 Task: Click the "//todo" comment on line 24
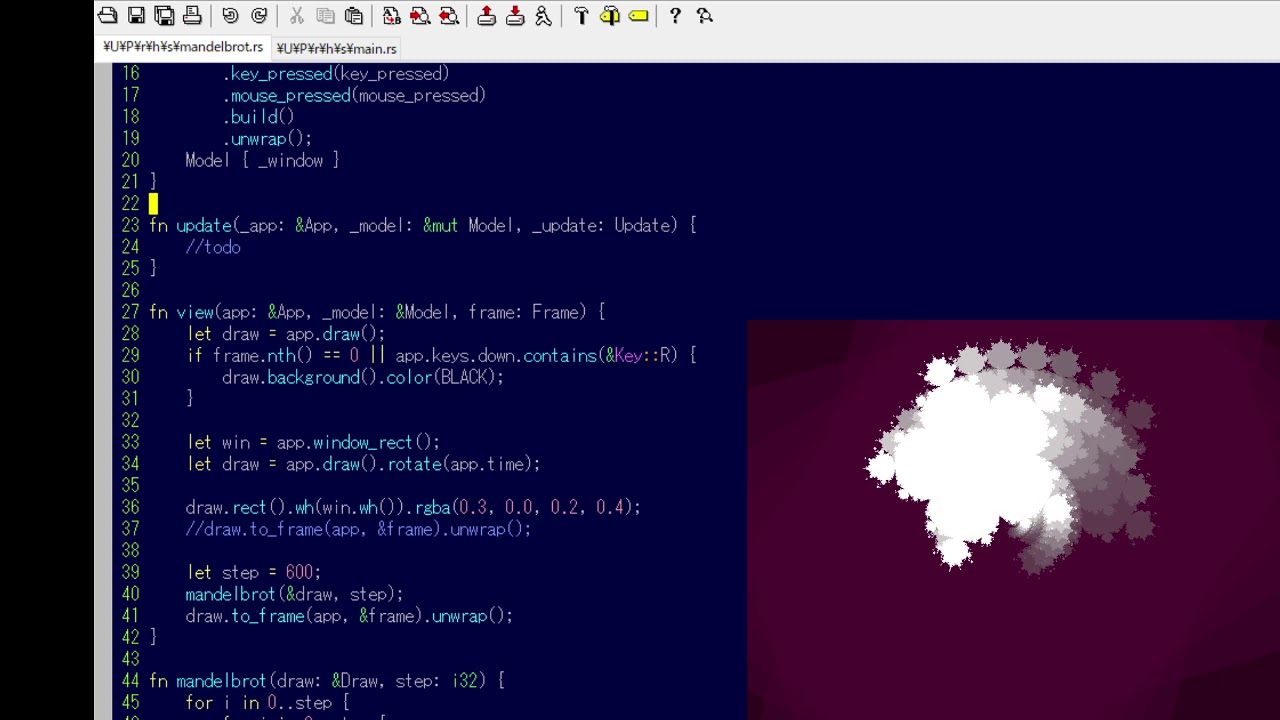[213, 247]
